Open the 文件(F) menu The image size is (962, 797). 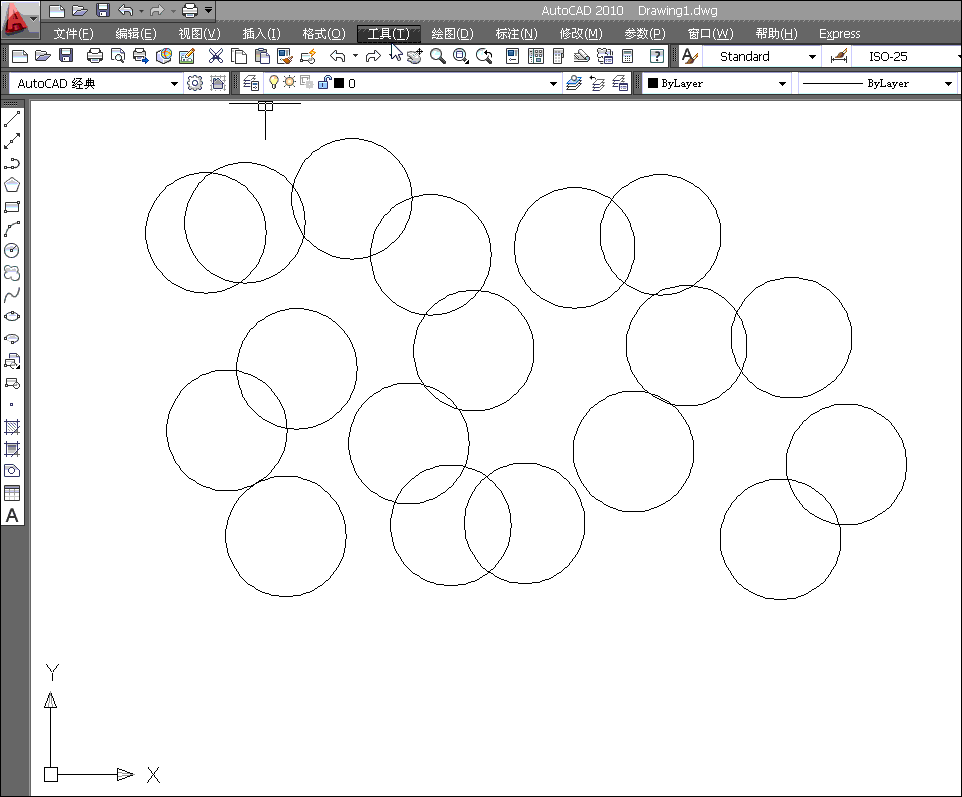74,34
